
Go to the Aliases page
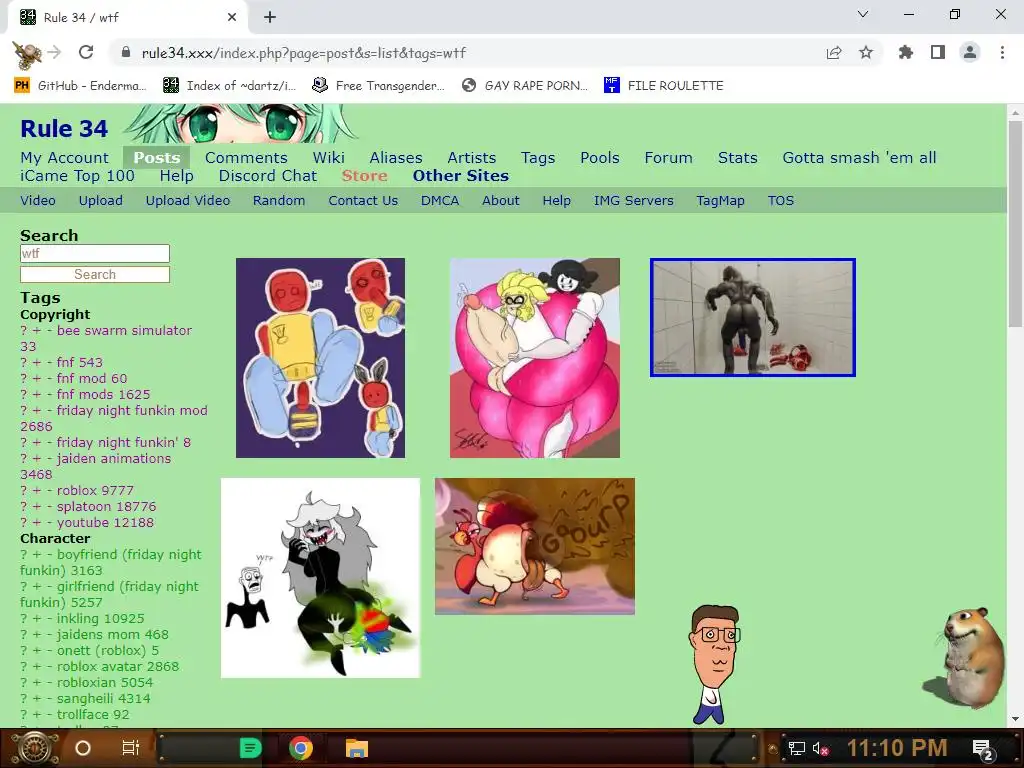[x=396, y=157]
